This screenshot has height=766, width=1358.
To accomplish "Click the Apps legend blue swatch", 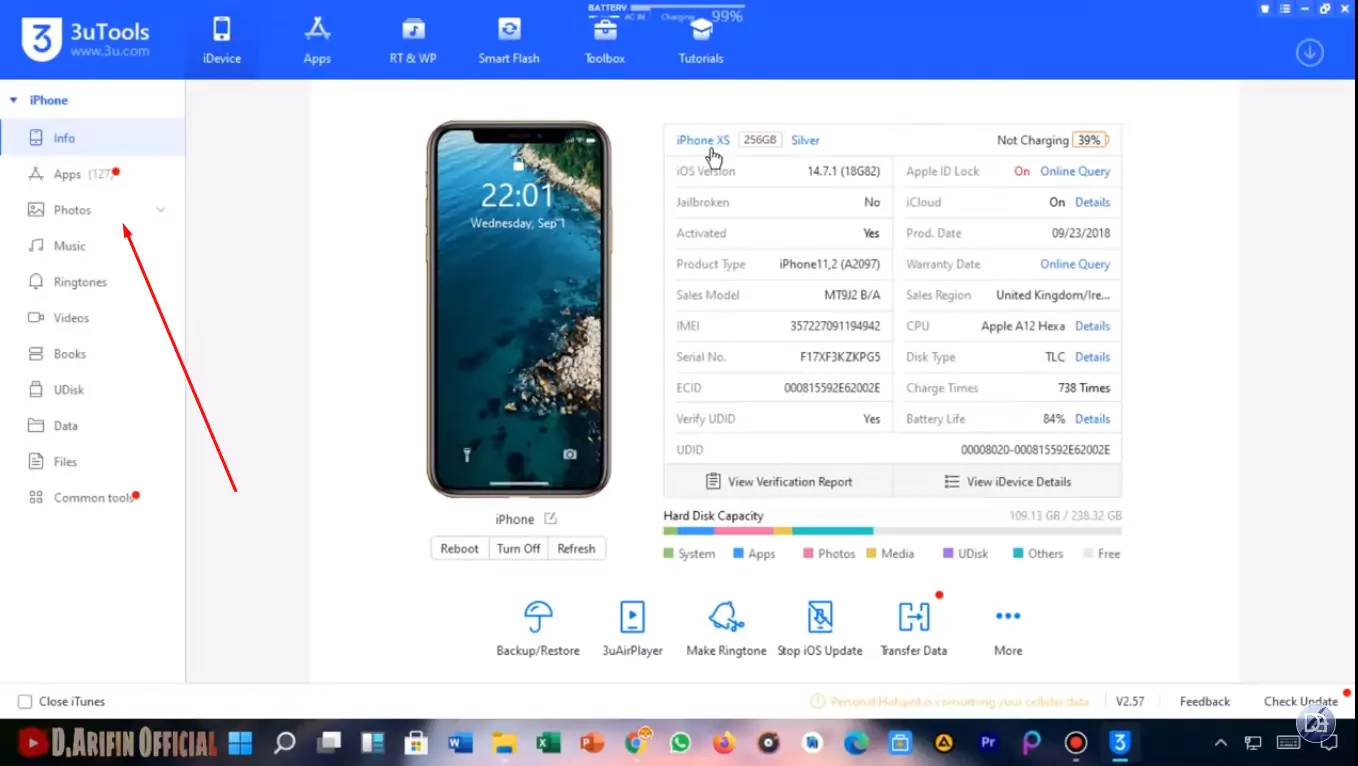I will click(x=738, y=554).
